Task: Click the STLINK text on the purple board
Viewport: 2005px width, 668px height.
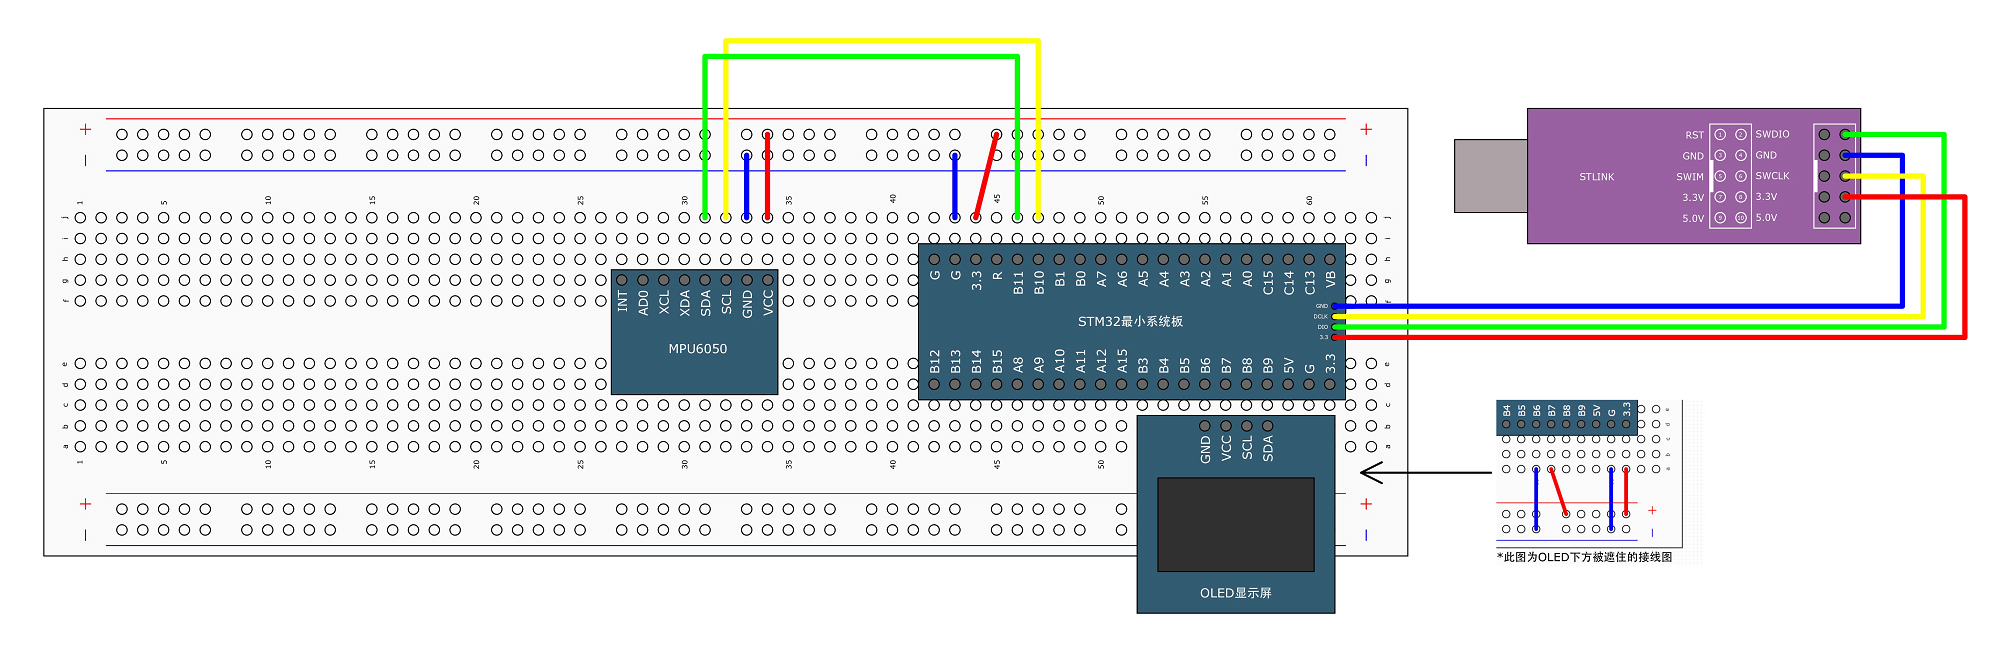Action: pos(1596,177)
